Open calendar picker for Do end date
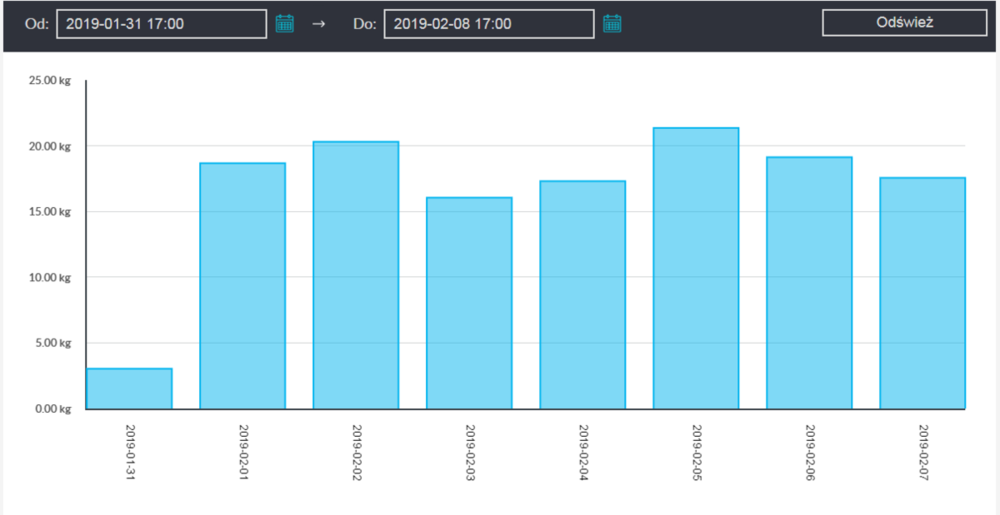The height and width of the screenshot is (515, 1000). pyautogui.click(x=612, y=24)
